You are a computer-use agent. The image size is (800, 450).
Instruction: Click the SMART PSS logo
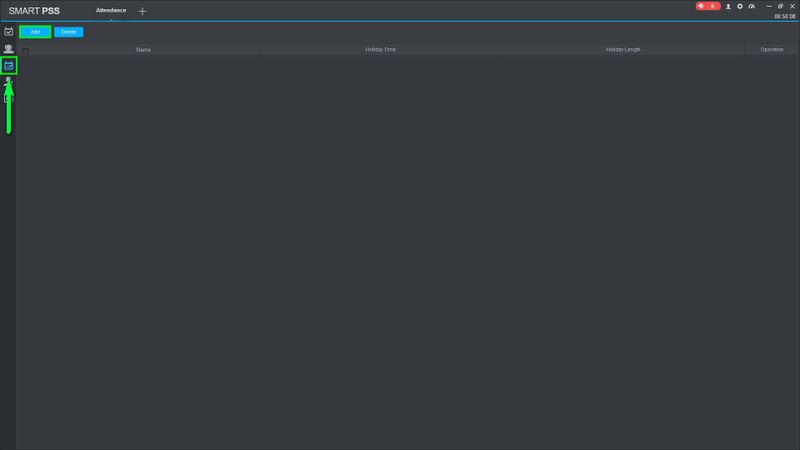(34, 11)
